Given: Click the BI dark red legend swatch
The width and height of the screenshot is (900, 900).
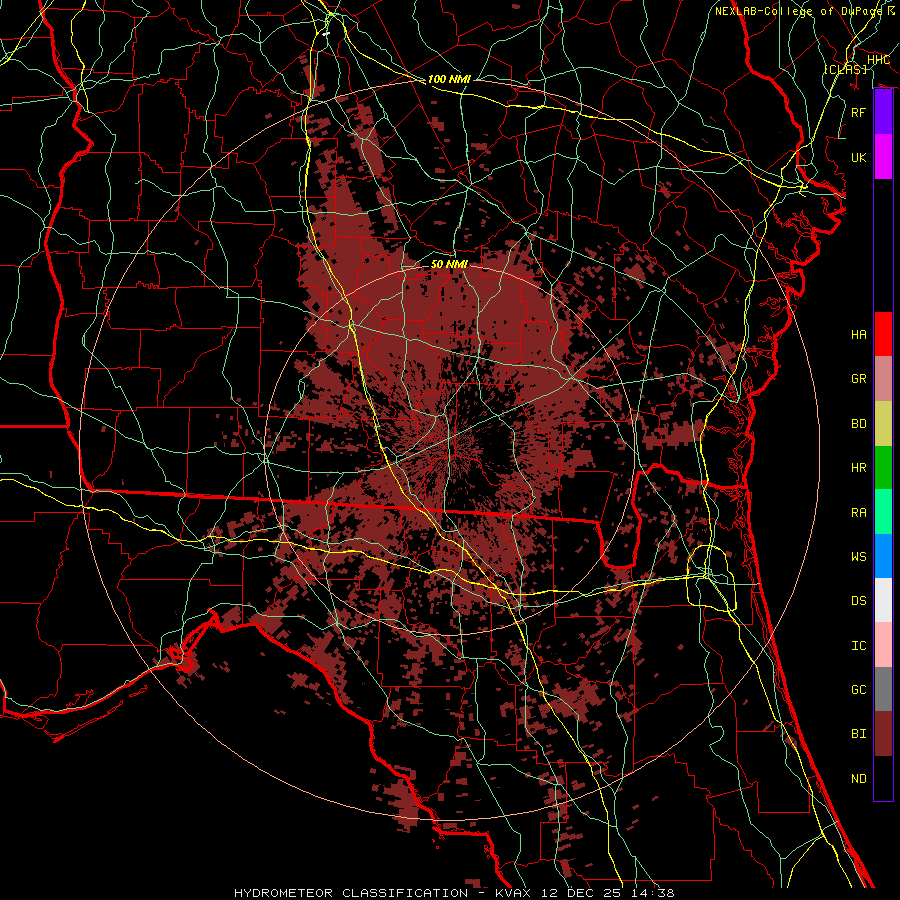Looking at the screenshot, I should click(x=883, y=734).
